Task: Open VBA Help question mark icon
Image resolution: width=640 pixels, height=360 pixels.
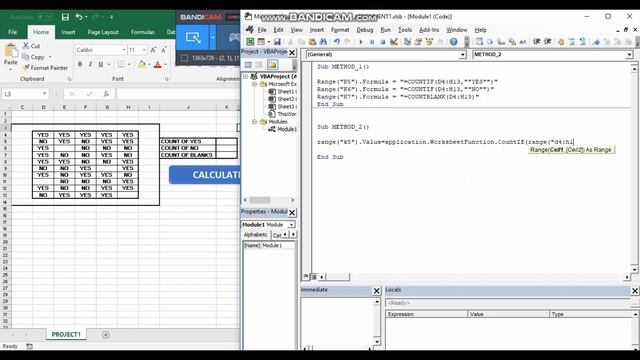Action: [453, 42]
